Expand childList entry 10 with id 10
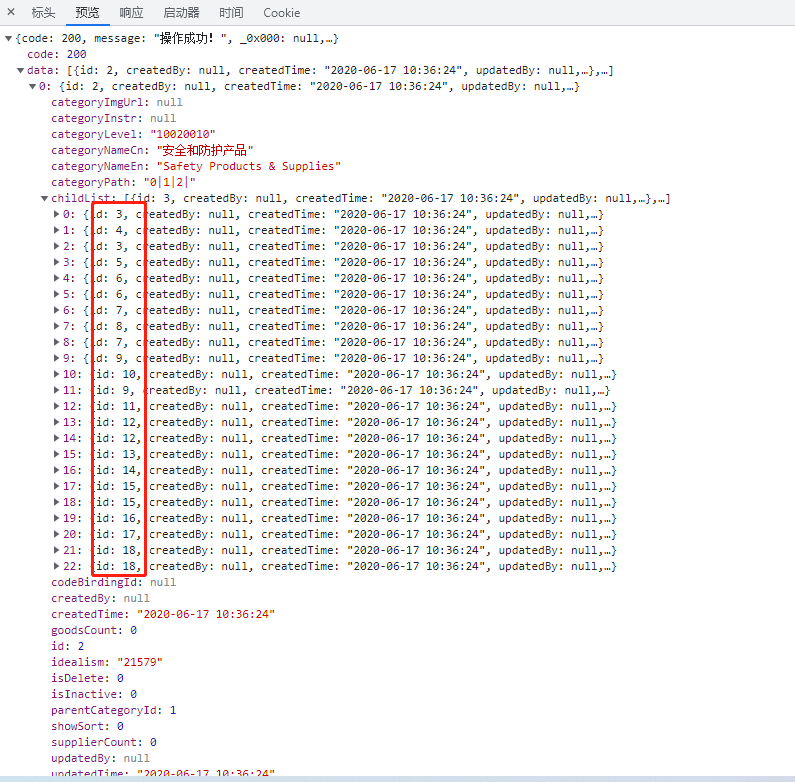Viewport: 795px width, 782px height. pos(56,374)
